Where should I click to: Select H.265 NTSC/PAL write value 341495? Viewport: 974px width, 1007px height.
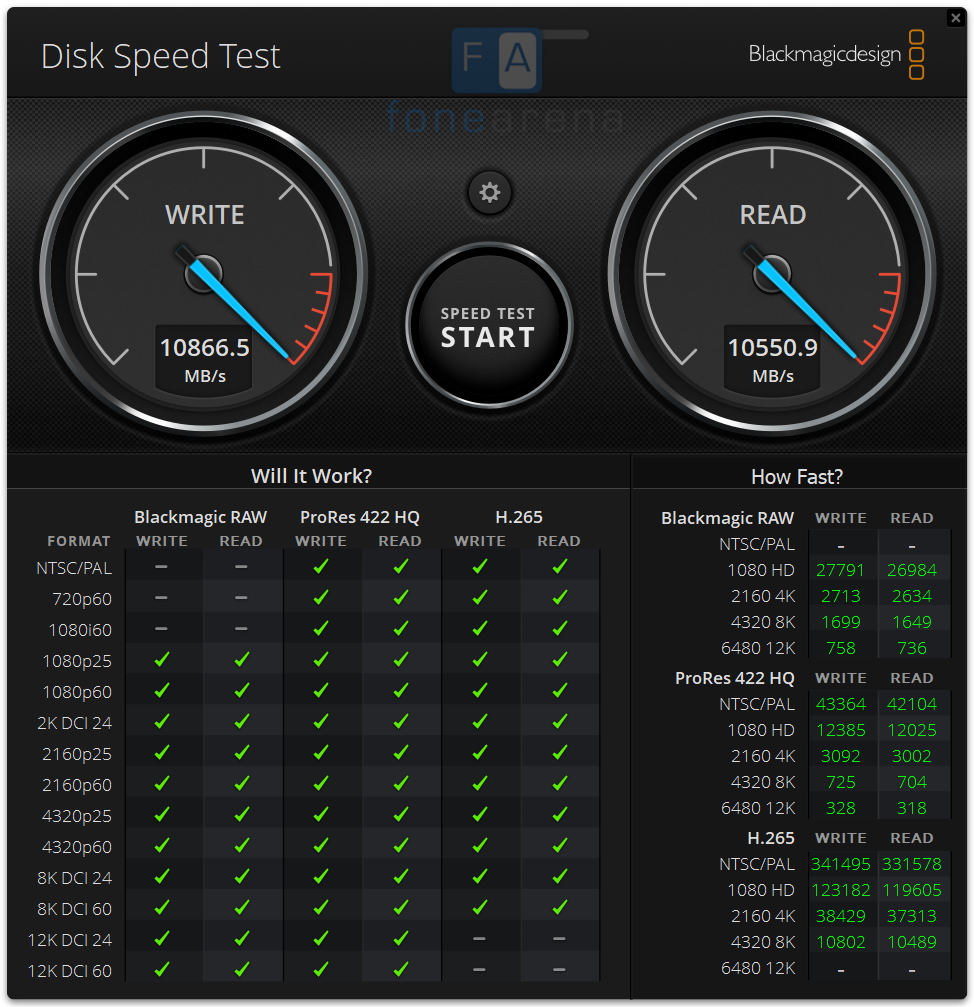[840, 864]
